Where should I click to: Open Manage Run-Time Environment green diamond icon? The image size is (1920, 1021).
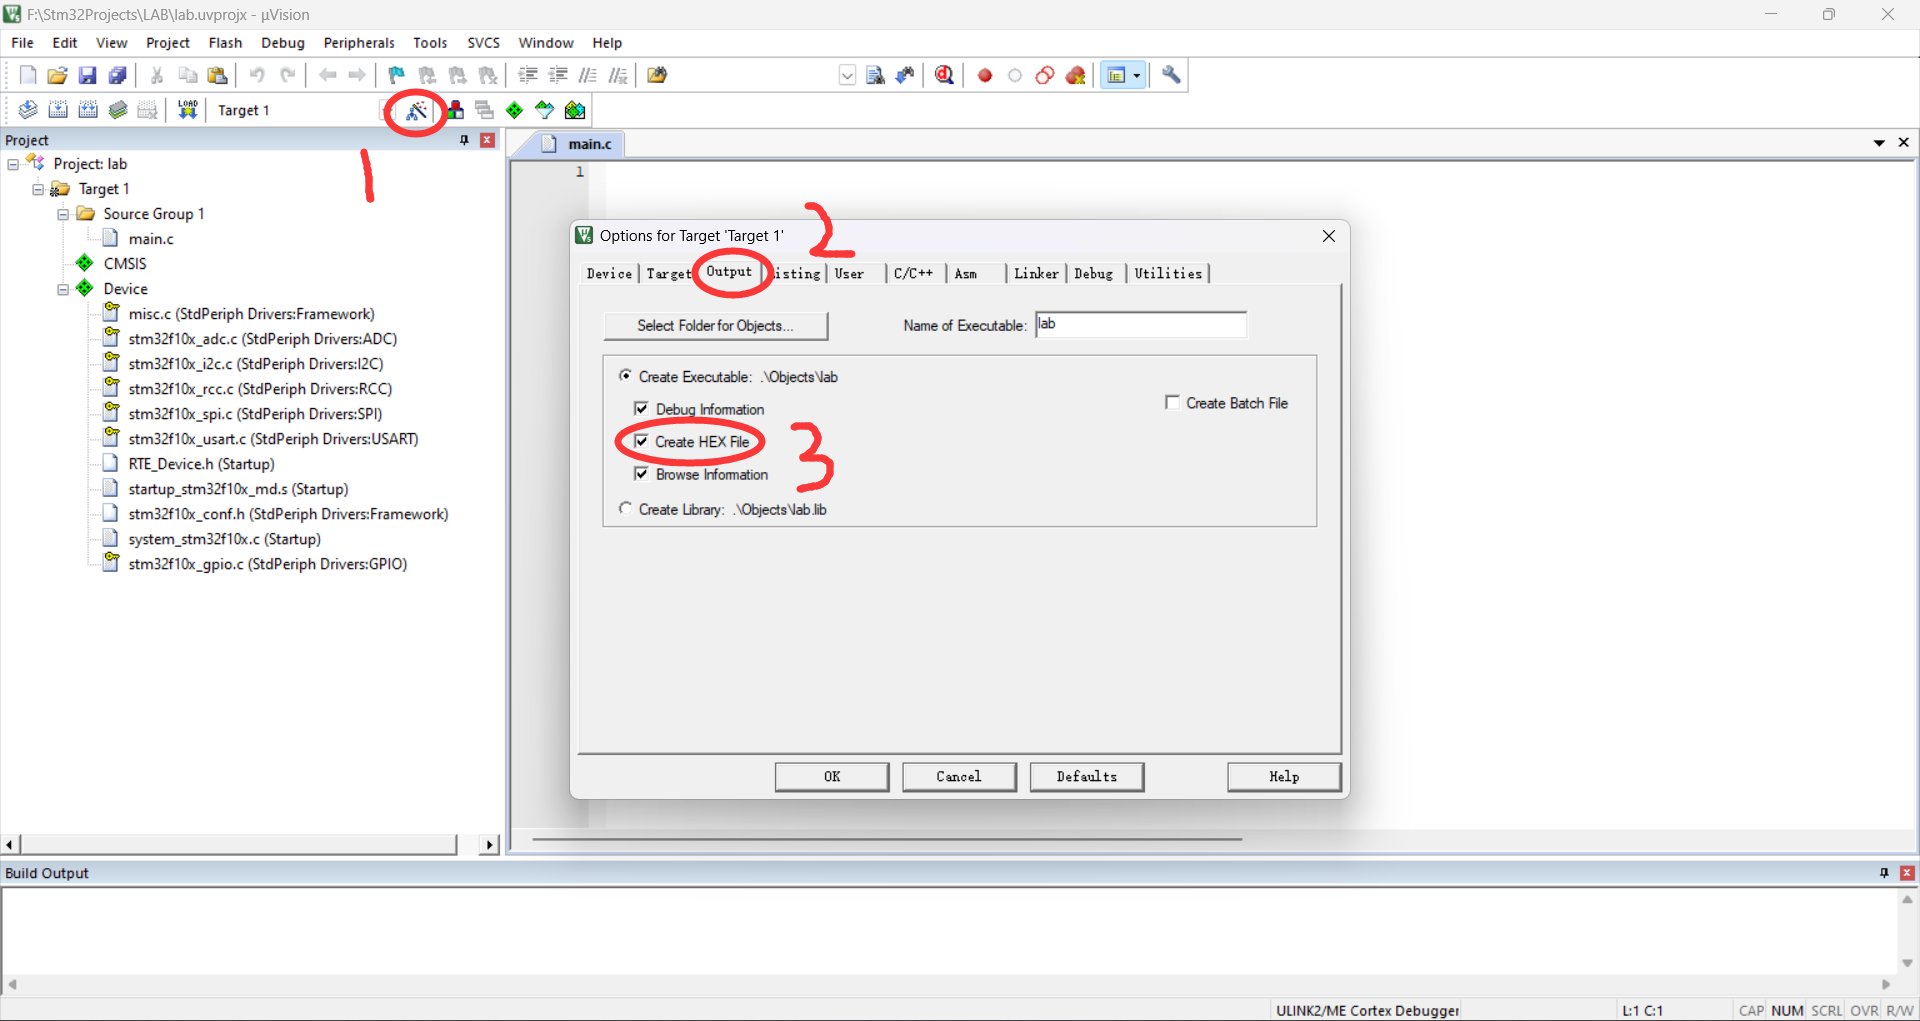514,110
